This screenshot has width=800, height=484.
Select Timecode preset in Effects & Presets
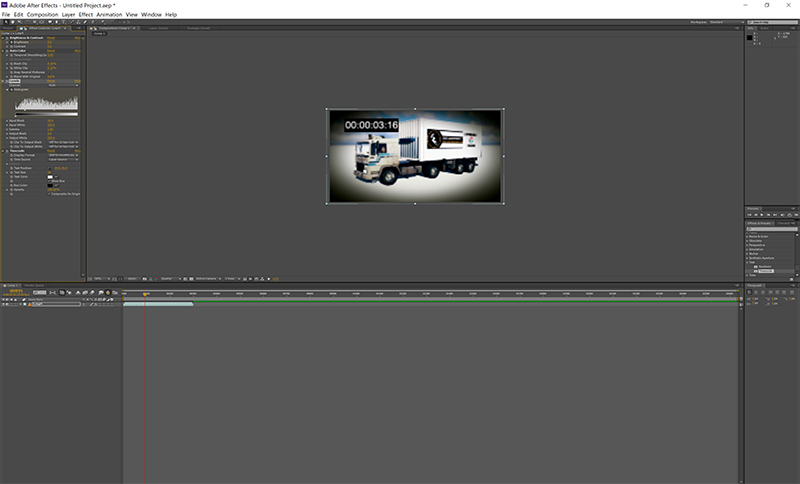(766, 271)
